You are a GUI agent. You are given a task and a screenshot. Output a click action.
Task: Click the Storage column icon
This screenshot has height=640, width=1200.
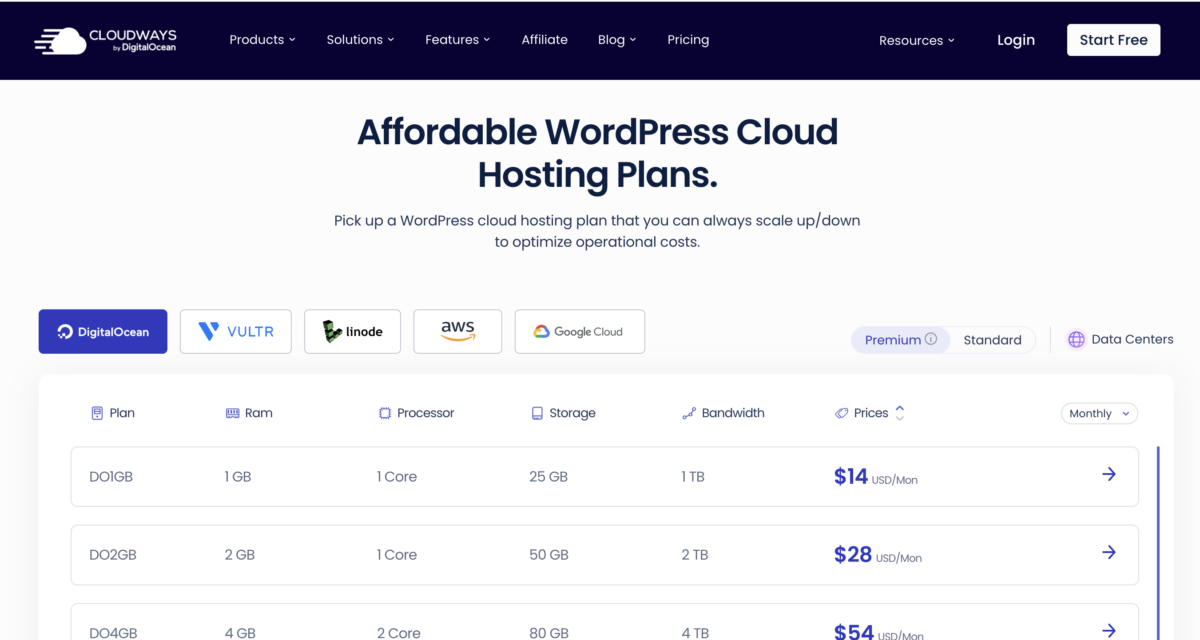[x=537, y=413]
